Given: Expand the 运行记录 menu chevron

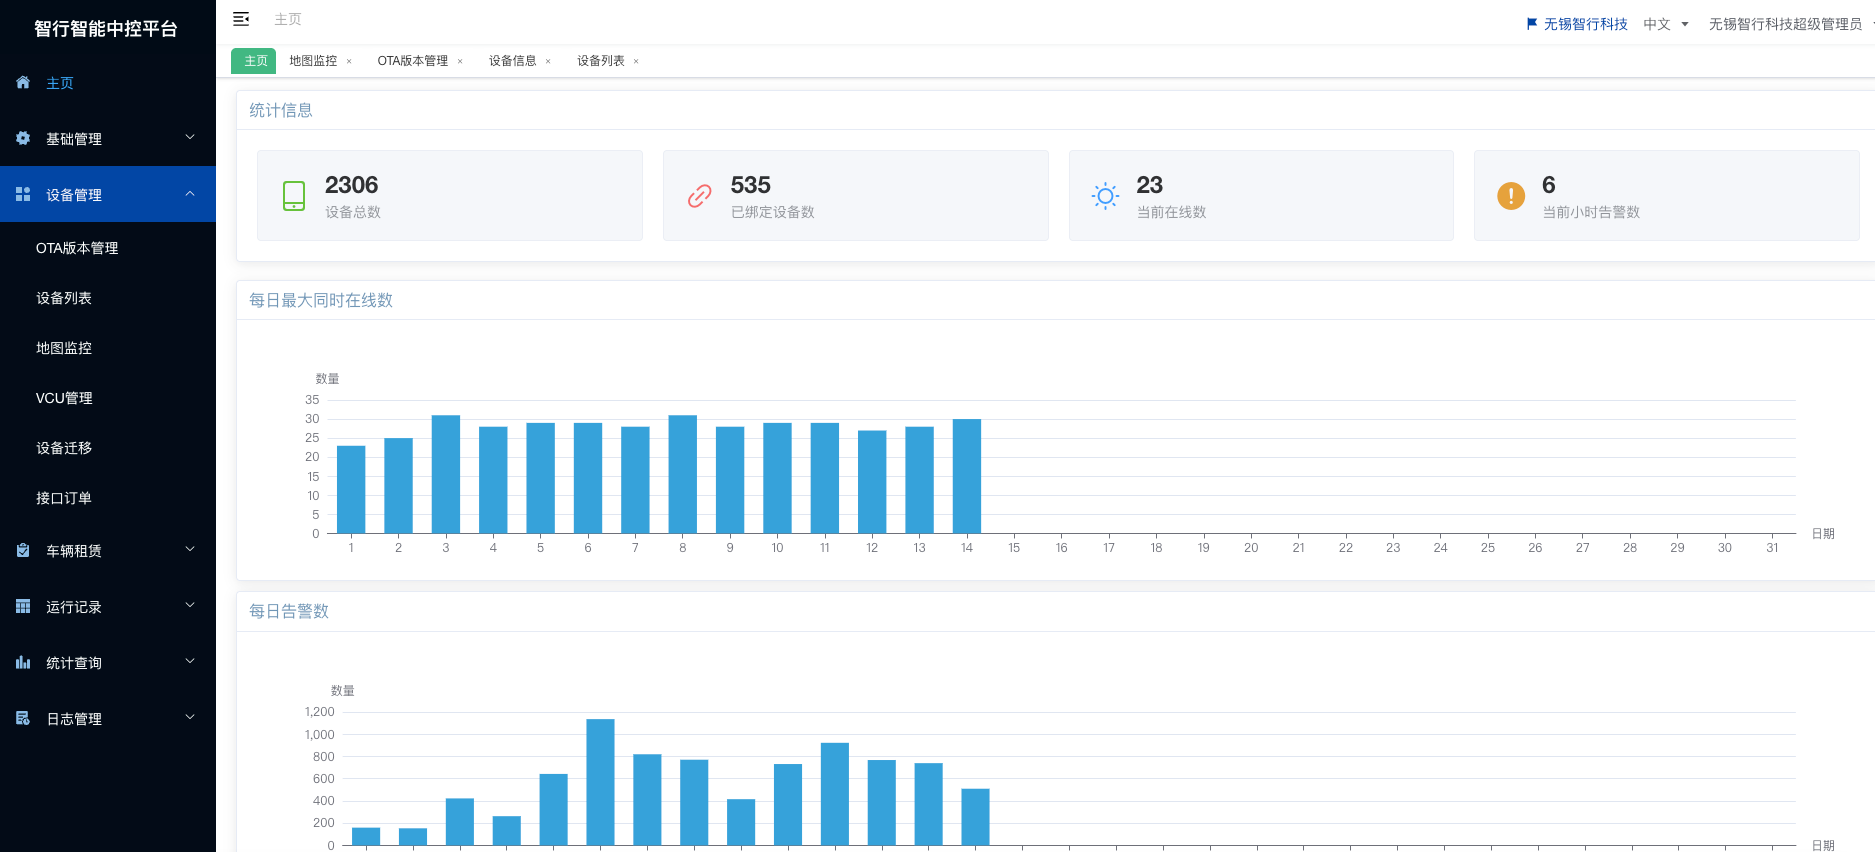Looking at the screenshot, I should click(x=190, y=605).
